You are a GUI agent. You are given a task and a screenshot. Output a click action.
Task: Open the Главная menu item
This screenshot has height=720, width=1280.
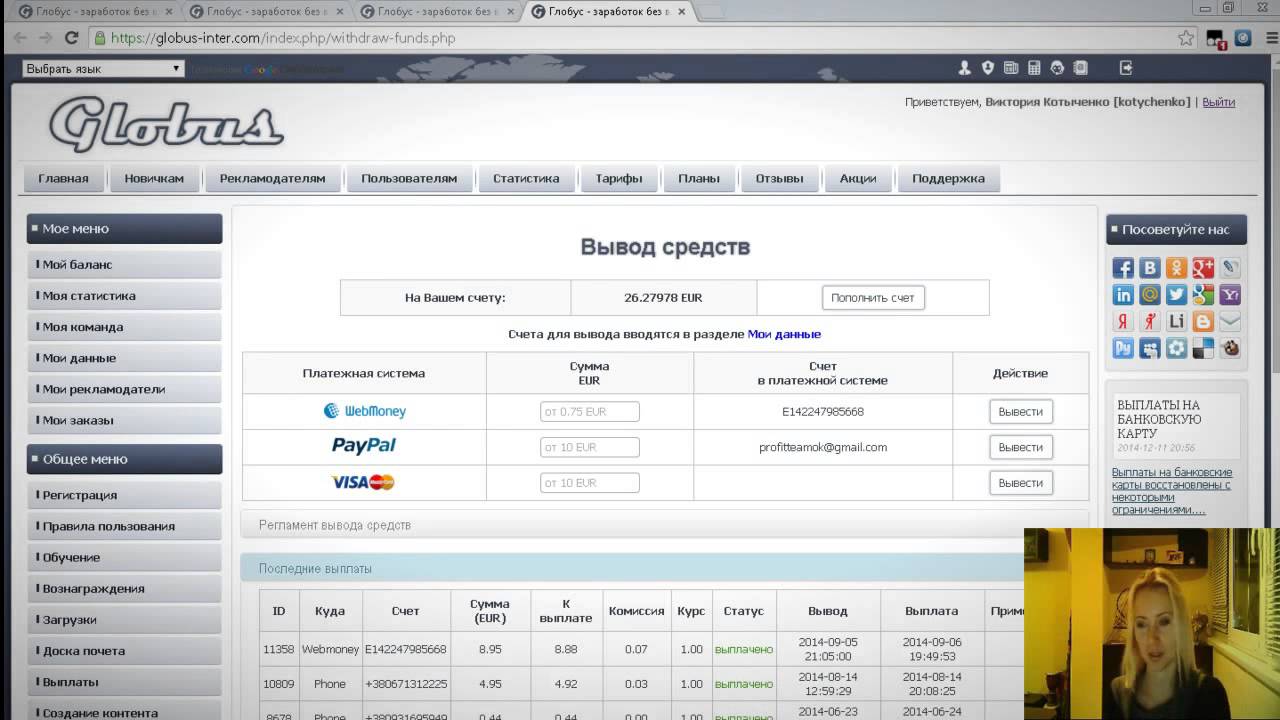coord(63,179)
